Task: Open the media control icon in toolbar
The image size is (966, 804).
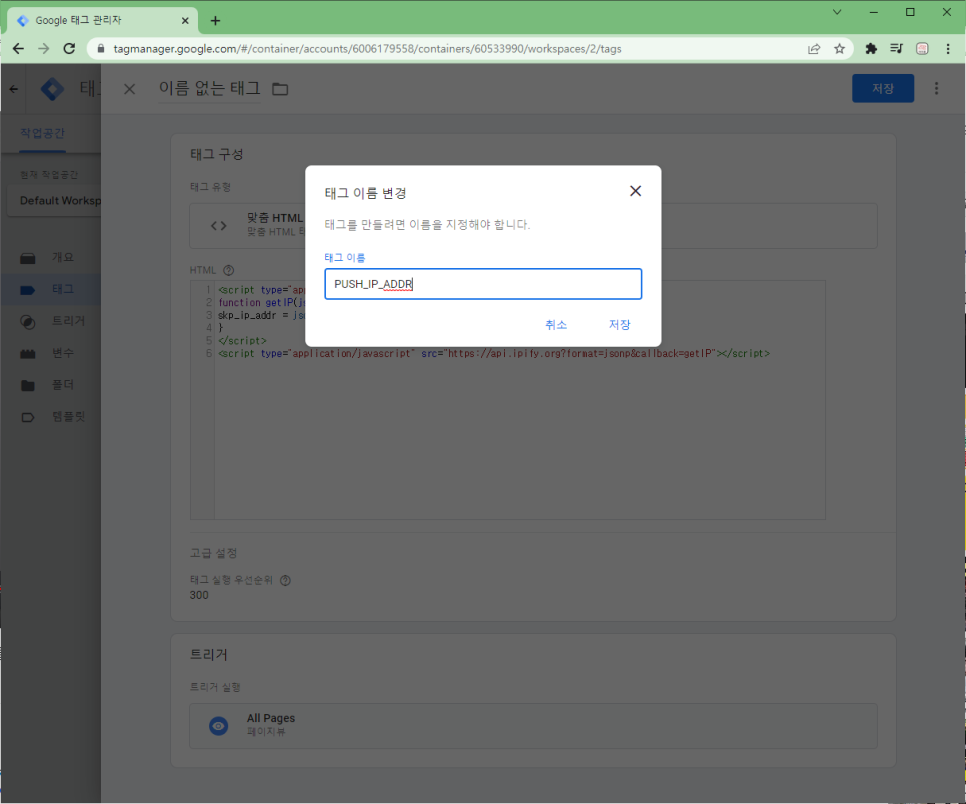Action: (x=896, y=49)
